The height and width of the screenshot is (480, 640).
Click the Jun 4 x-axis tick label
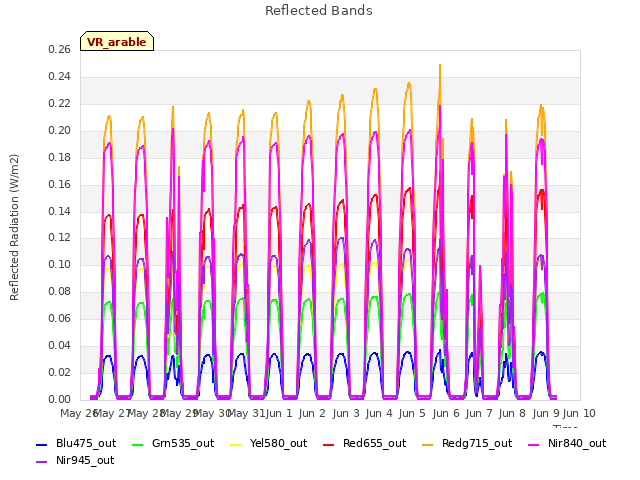[x=379, y=413]
